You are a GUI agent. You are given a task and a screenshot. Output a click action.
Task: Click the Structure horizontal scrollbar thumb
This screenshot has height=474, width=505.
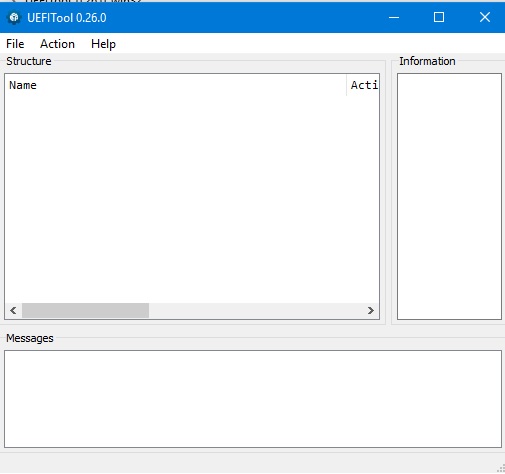pyautogui.click(x=85, y=310)
